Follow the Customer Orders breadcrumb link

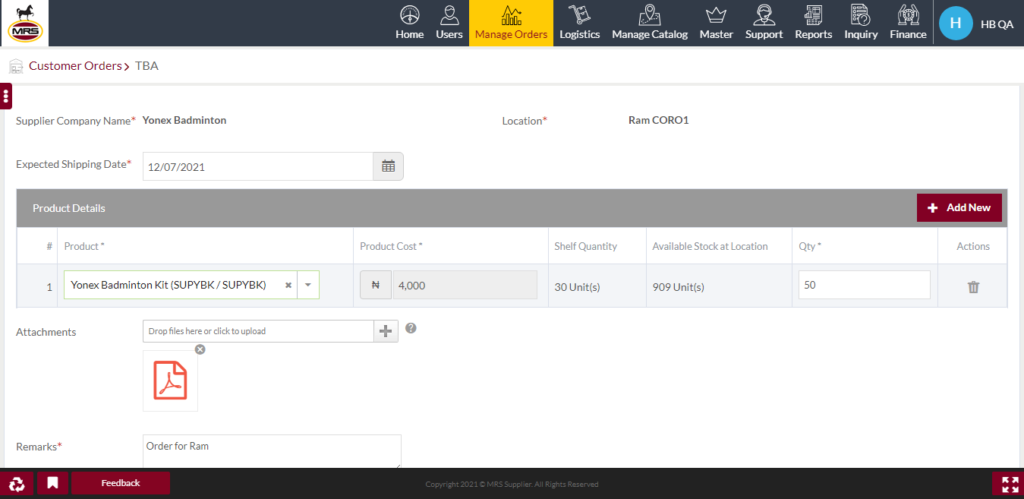(75, 65)
